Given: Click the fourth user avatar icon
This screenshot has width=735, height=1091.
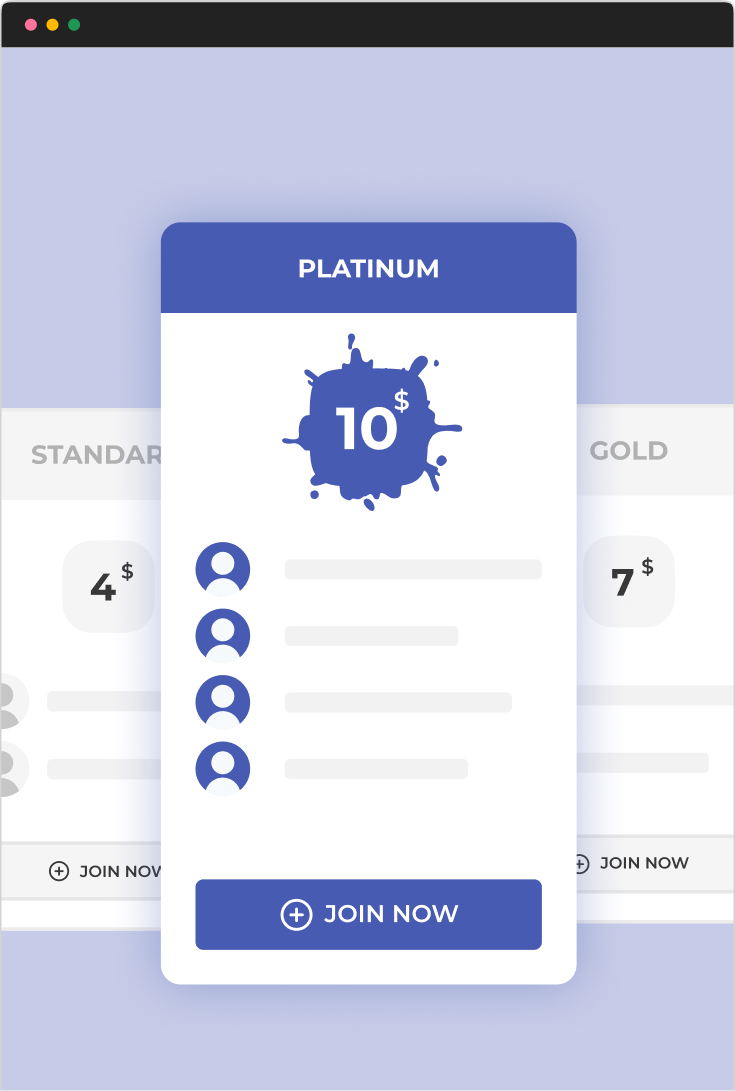Looking at the screenshot, I should tap(222, 769).
